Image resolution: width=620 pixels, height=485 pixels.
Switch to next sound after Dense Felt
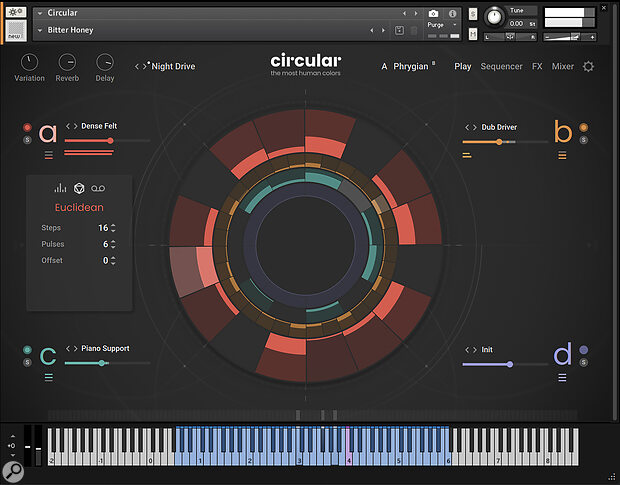tap(76, 126)
